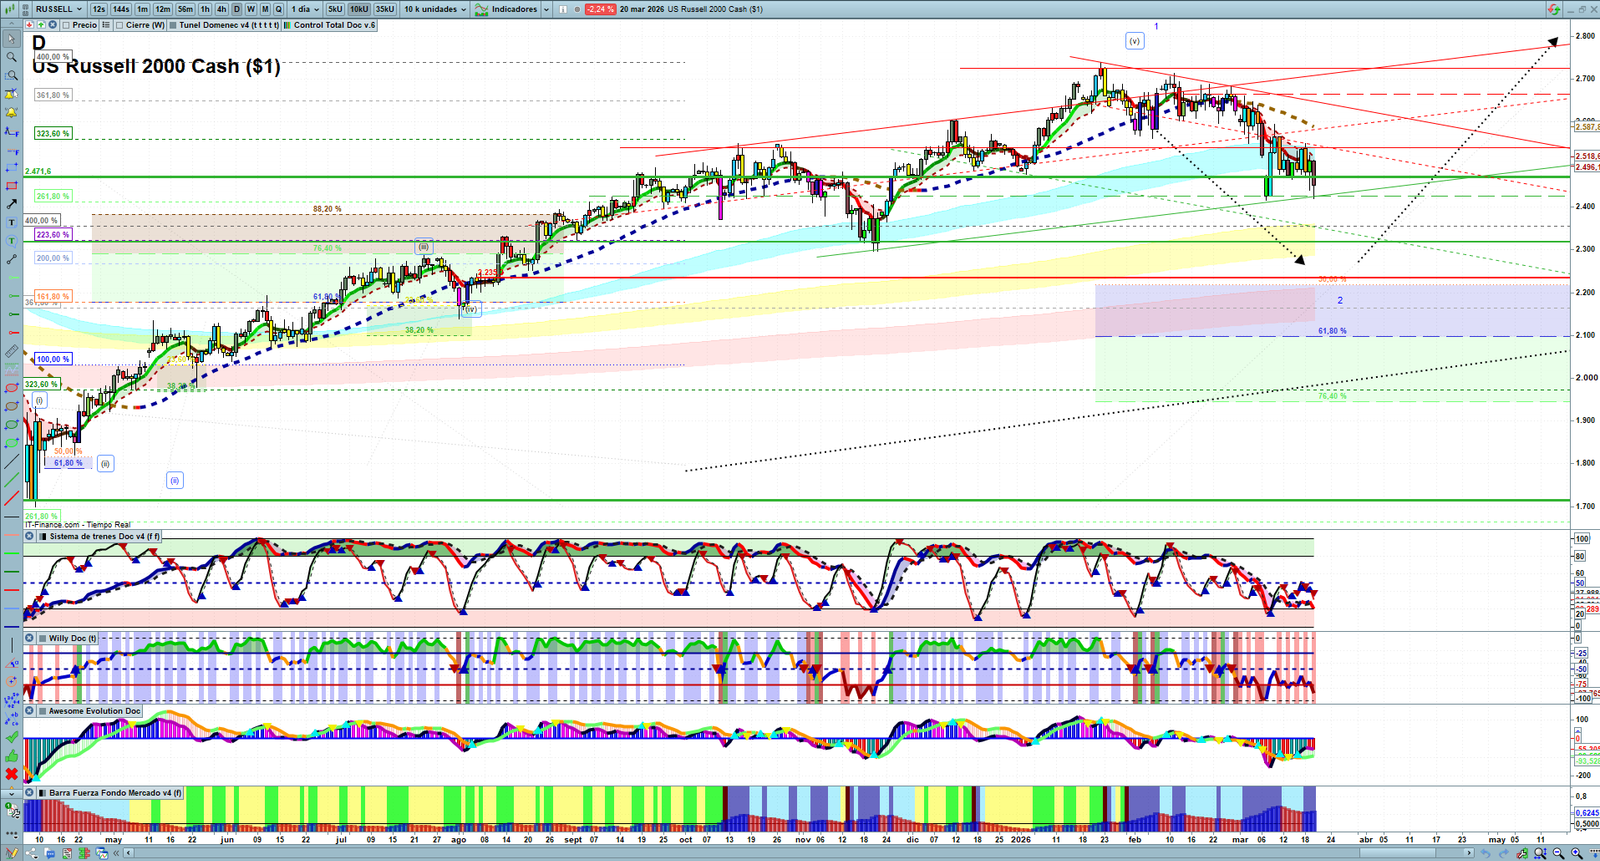Expand the left toolbar chevron at bottom
This screenshot has height=861, width=1600.
(11, 793)
